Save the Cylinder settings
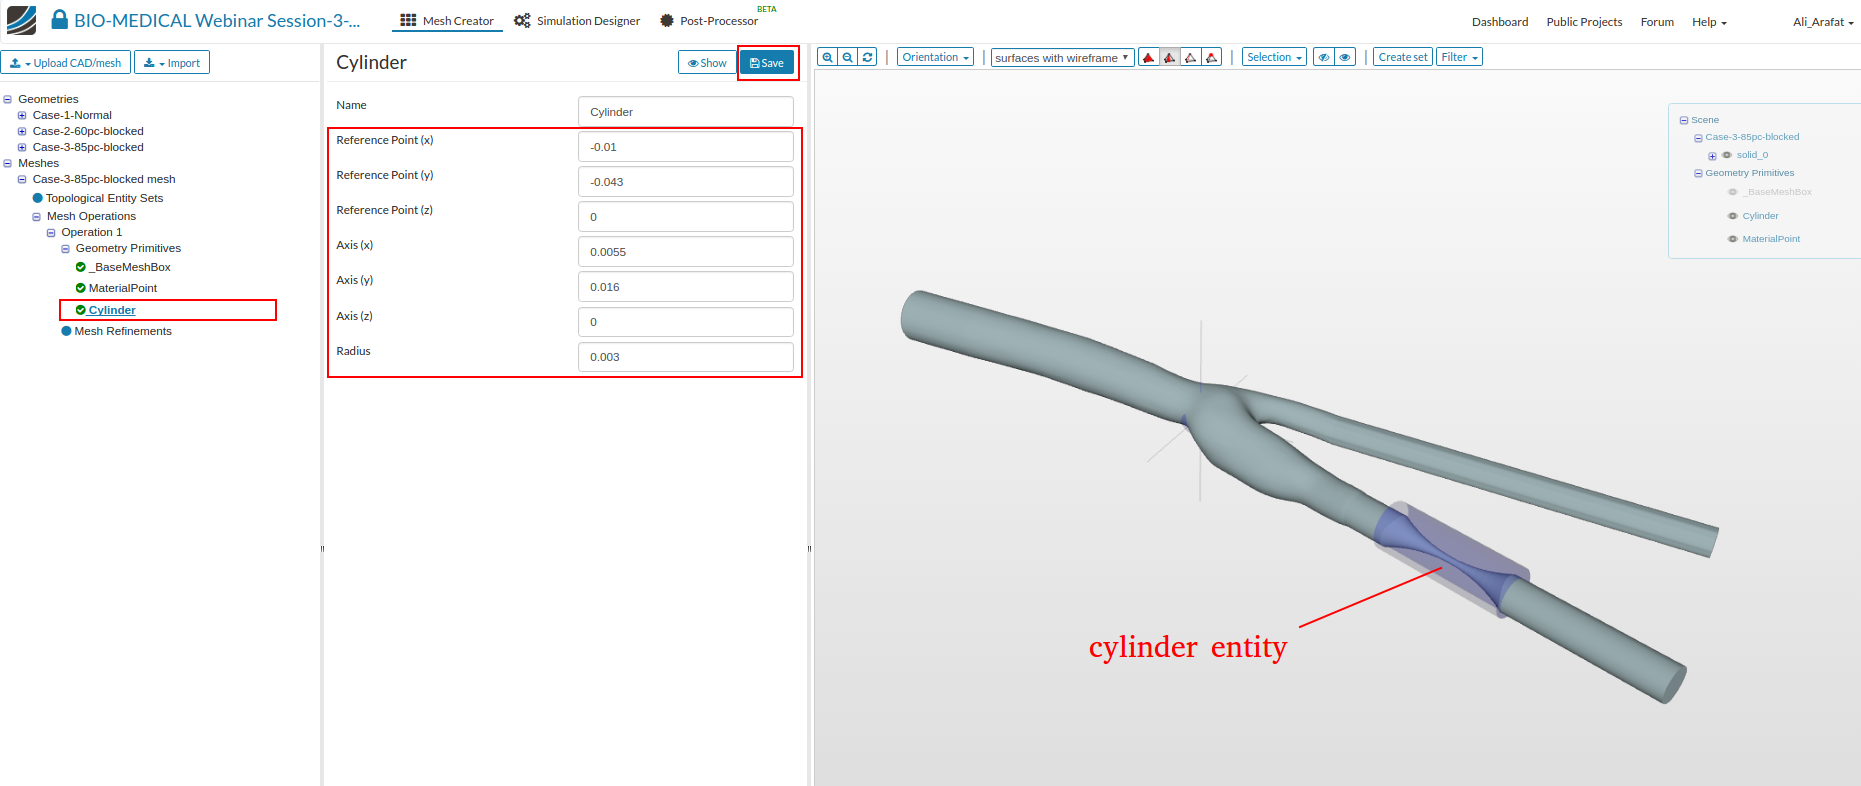The image size is (1861, 786). 767,62
